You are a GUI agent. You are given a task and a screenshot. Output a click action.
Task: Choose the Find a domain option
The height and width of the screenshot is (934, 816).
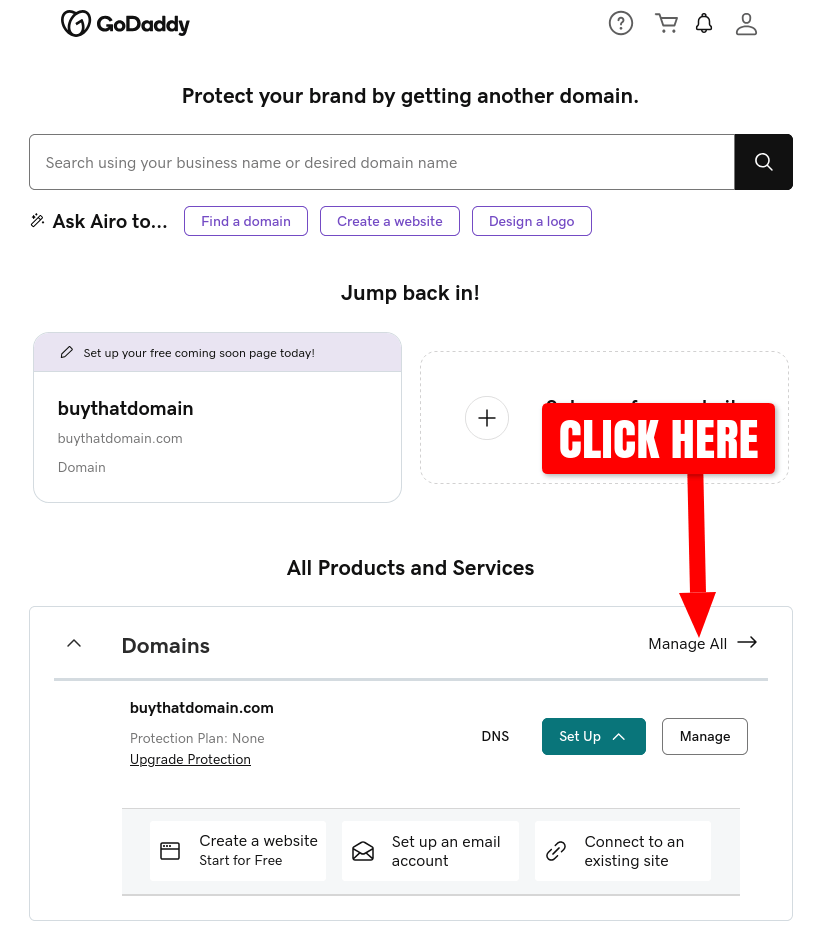[245, 220]
